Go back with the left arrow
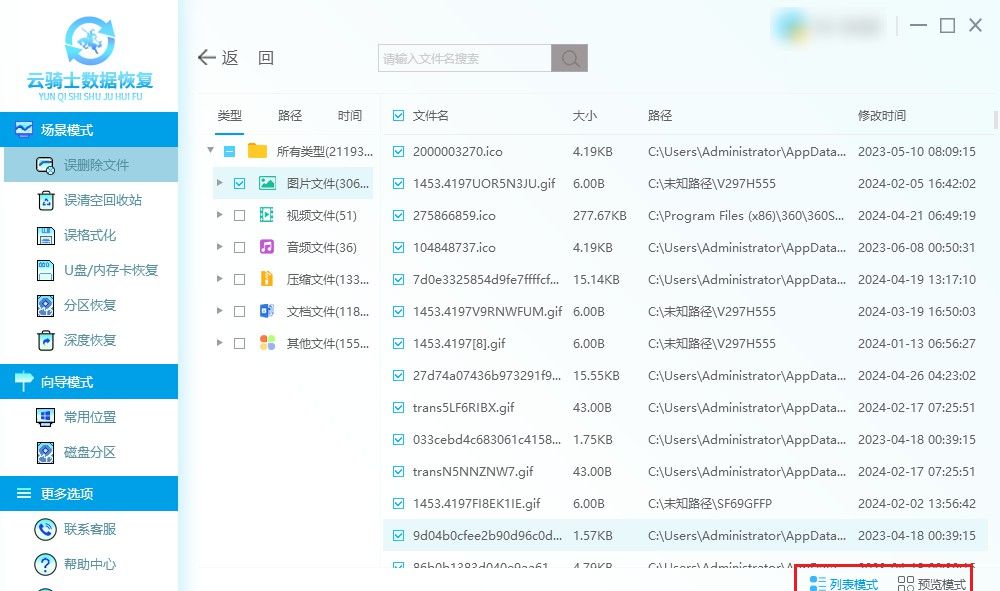1000x591 pixels. [207, 58]
